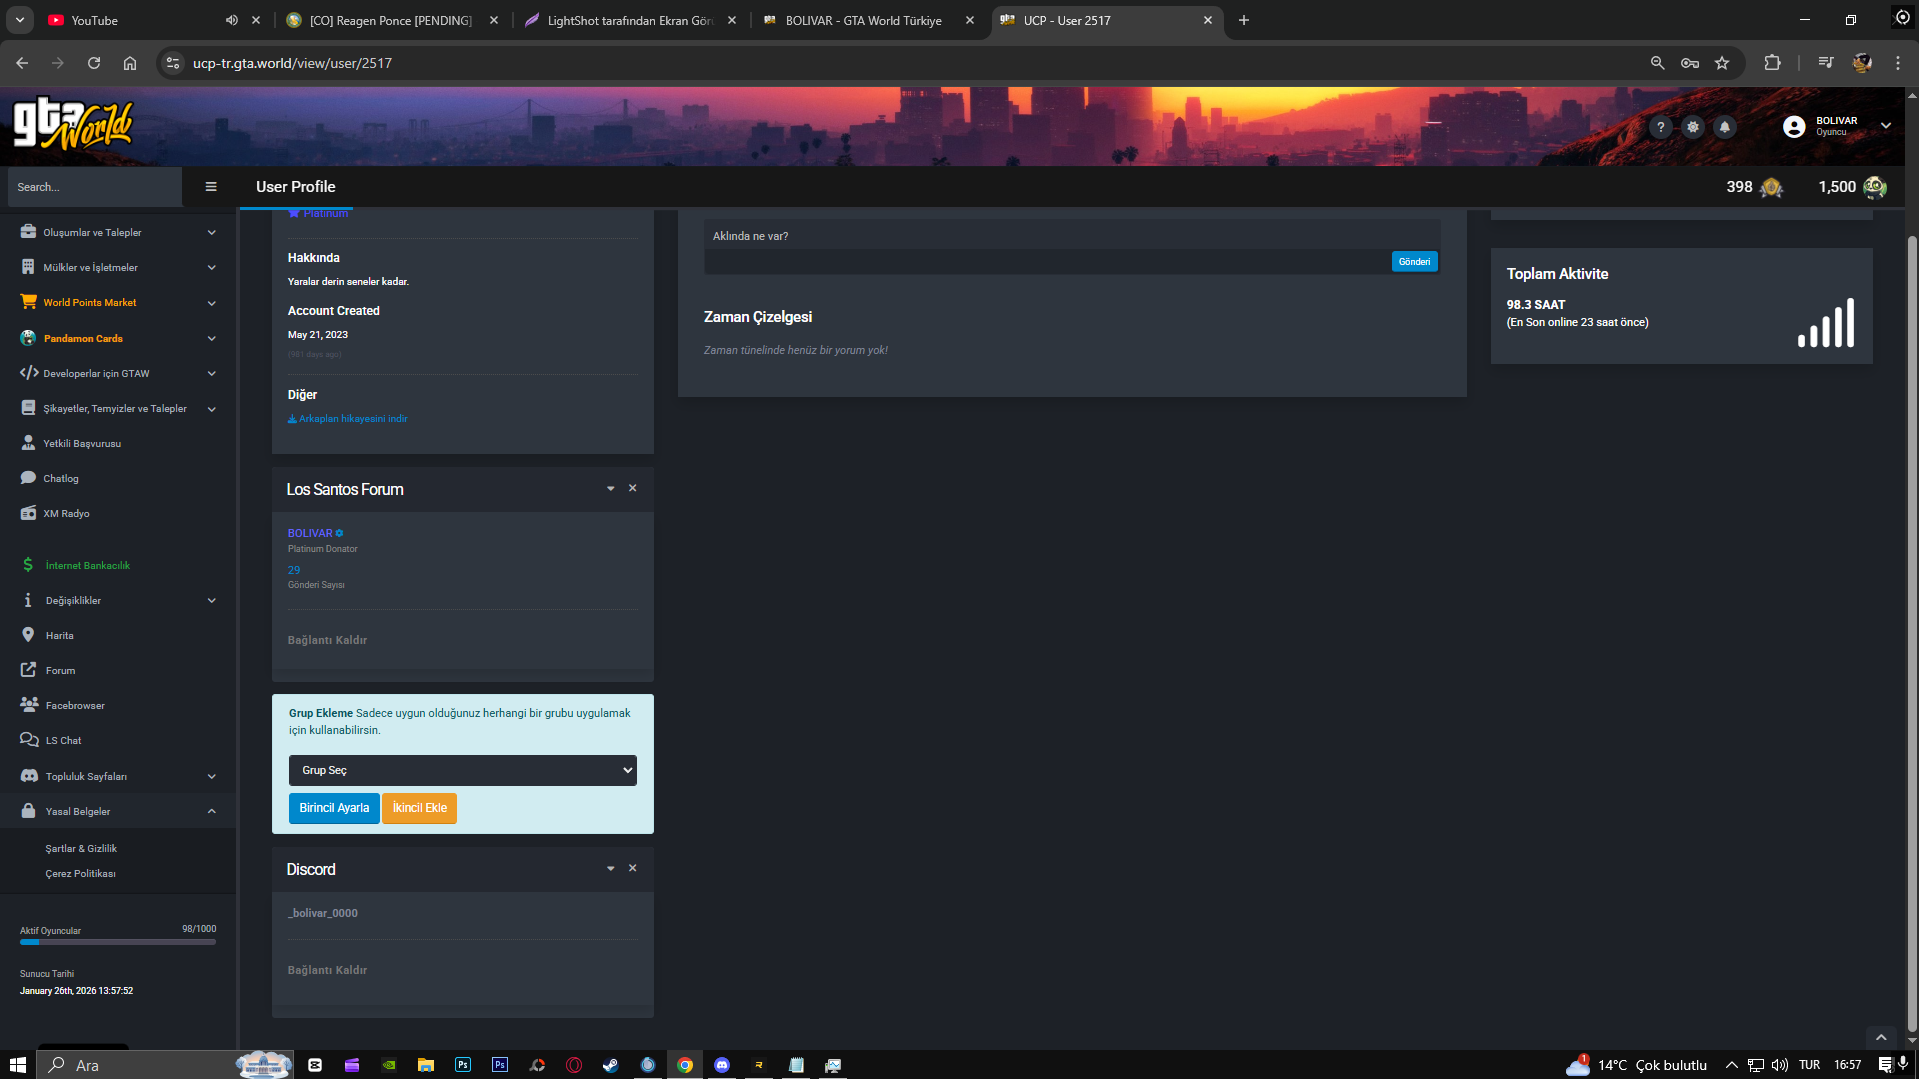Click the Aktif Oyuncular progress bar
This screenshot has height=1079, width=1919.
pos(118,942)
